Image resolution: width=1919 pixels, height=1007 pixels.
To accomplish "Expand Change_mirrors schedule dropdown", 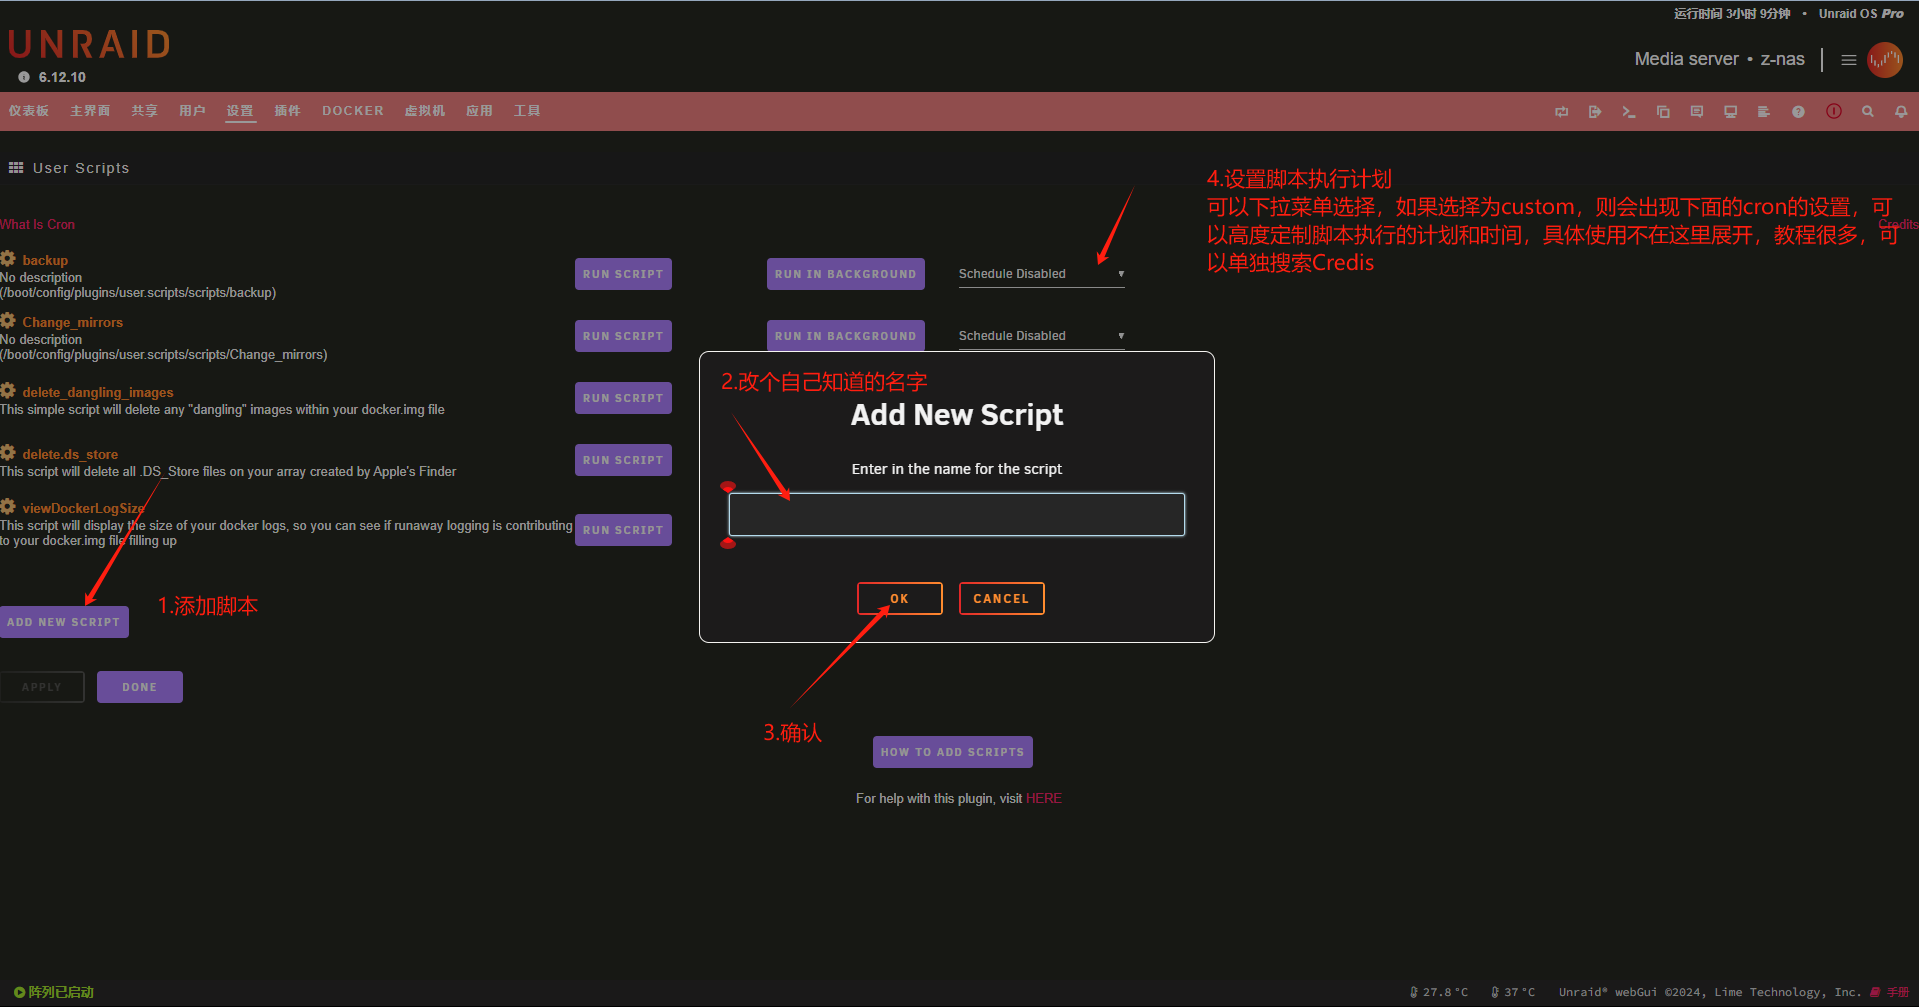I will [x=1041, y=336].
